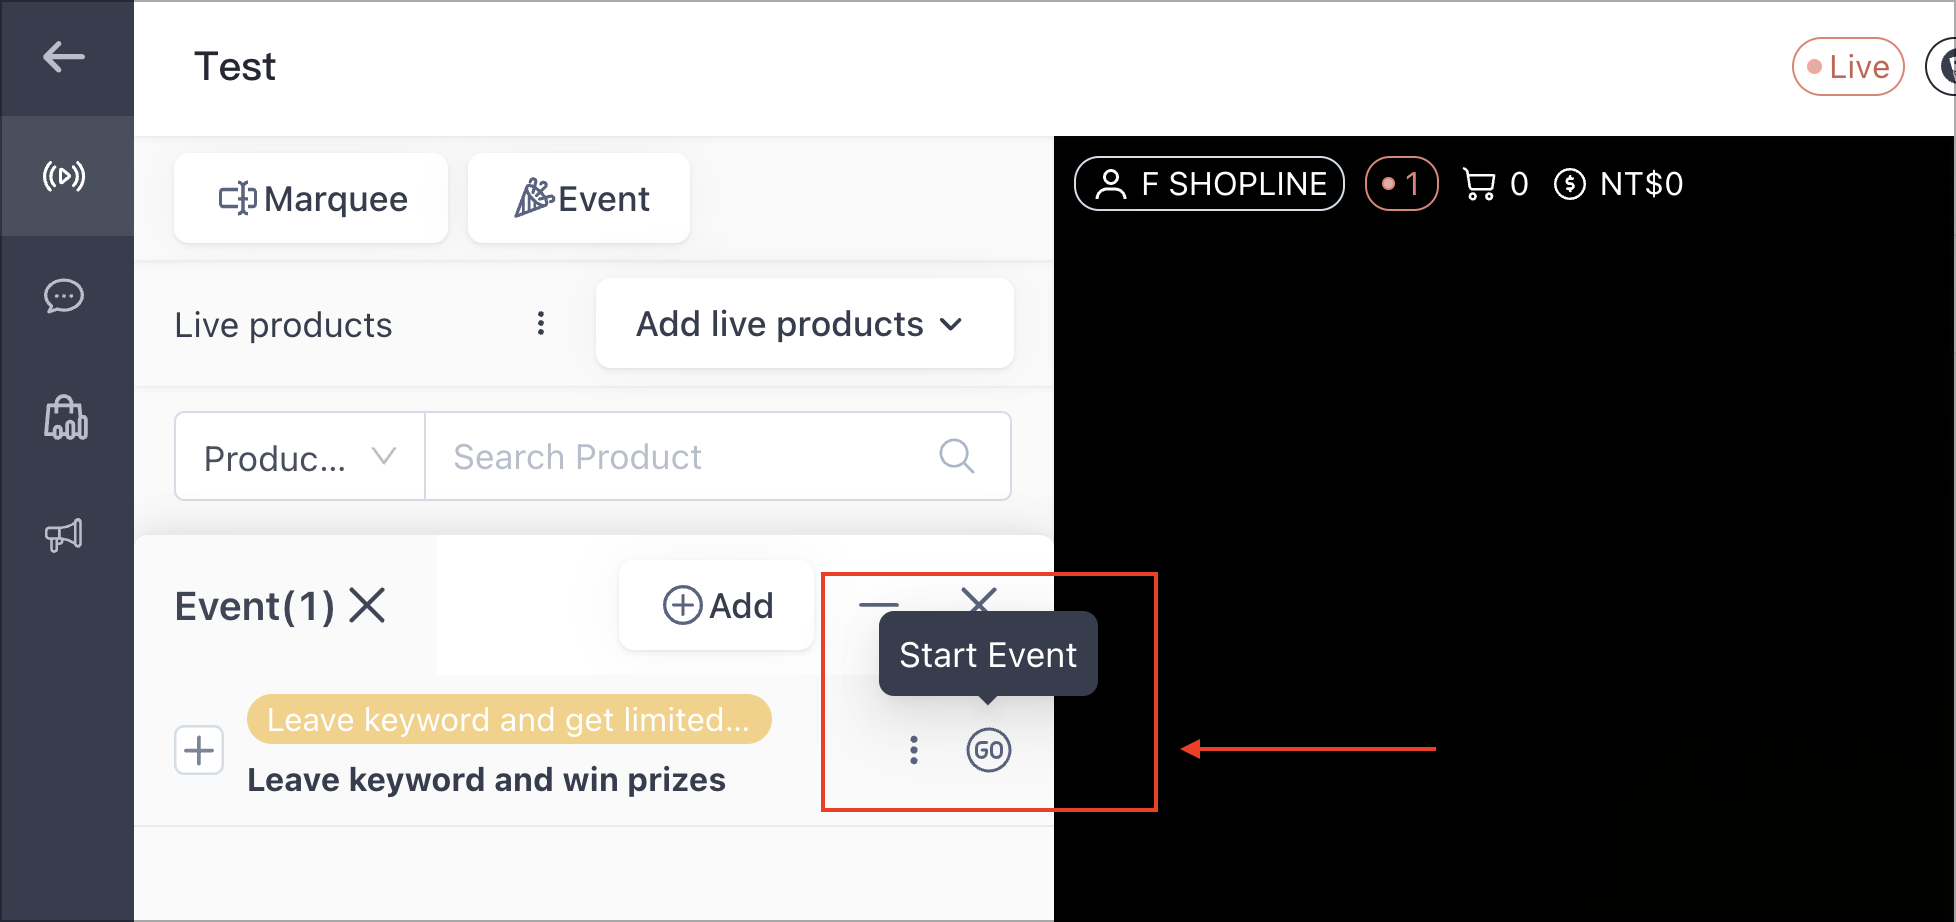The height and width of the screenshot is (922, 1956).
Task: Click the F SHOPLINE user badge
Action: pos(1209,184)
